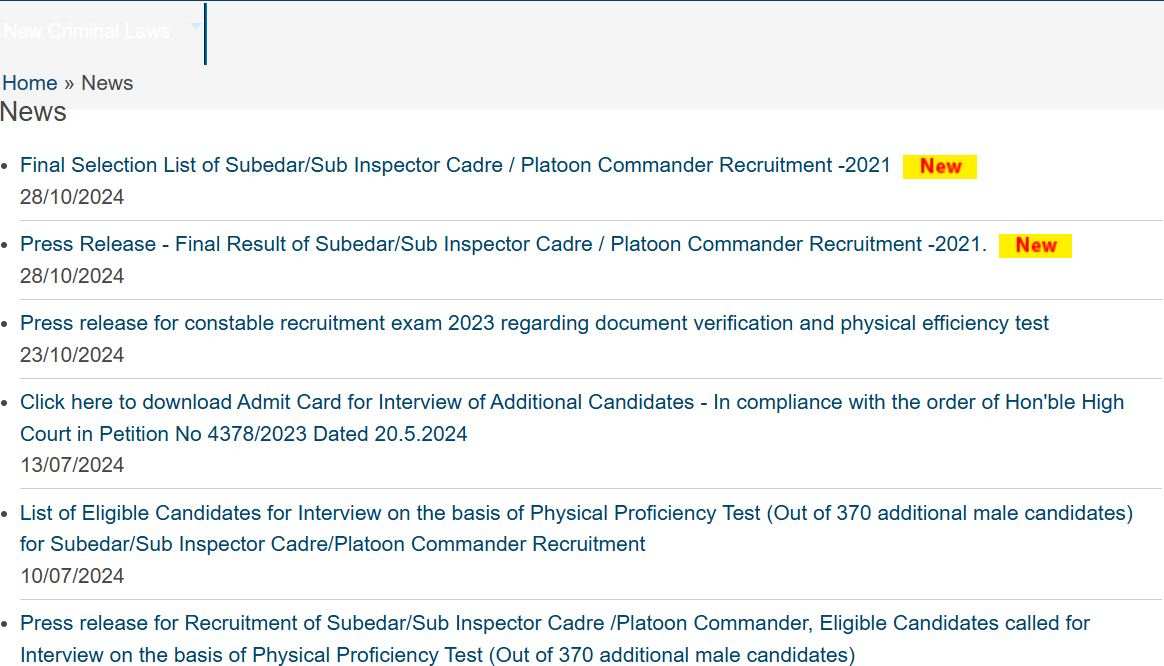Click the 13/07/2024 date text
The image size is (1164, 666).
click(x=72, y=465)
